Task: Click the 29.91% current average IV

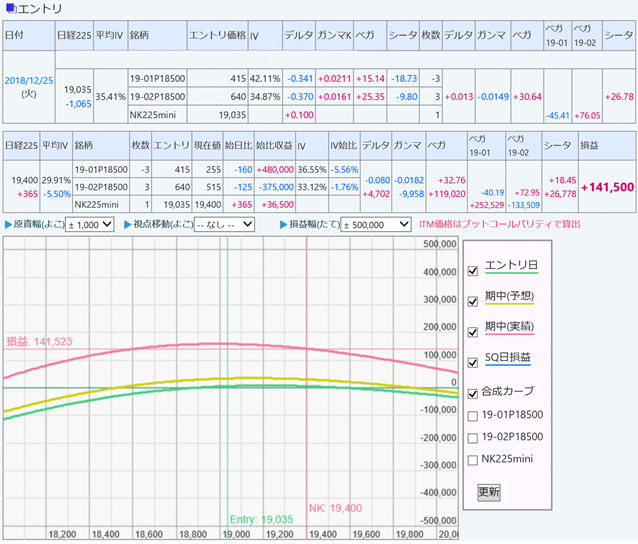Action: [56, 180]
